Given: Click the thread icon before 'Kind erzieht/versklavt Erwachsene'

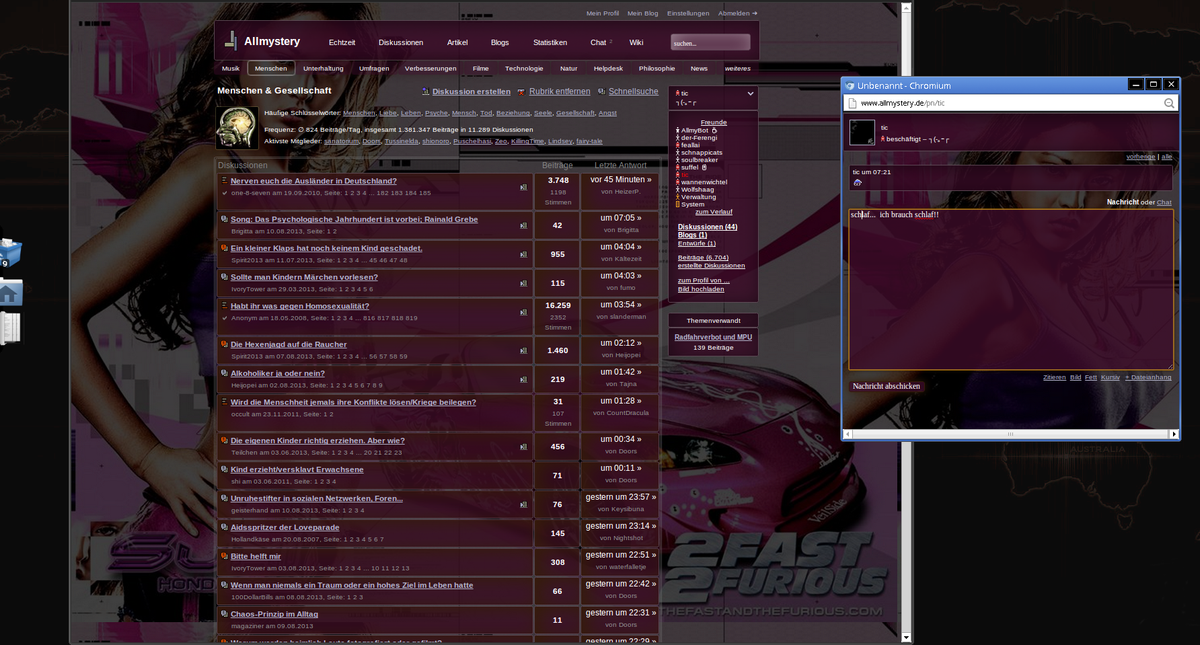Looking at the screenshot, I should coord(224,469).
